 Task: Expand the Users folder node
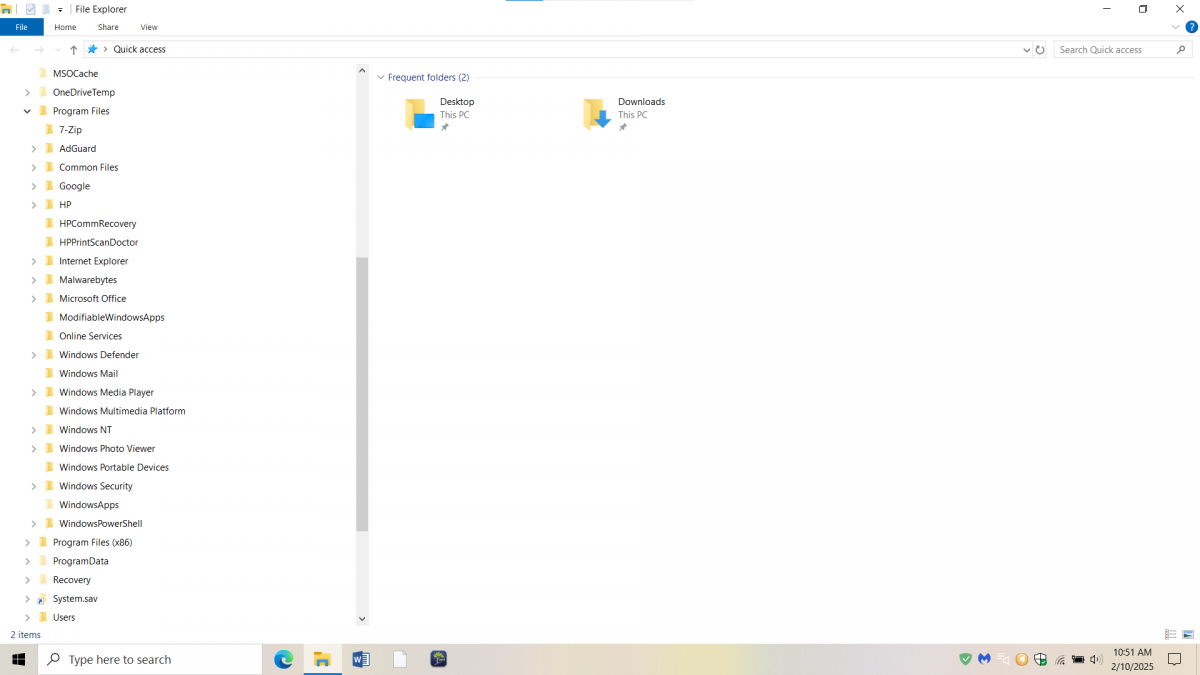pyautogui.click(x=27, y=617)
